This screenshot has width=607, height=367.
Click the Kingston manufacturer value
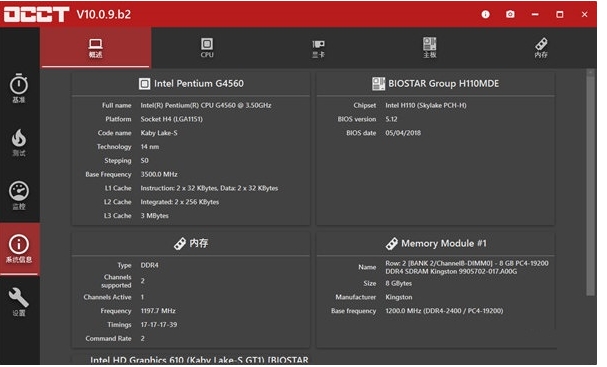(x=399, y=297)
